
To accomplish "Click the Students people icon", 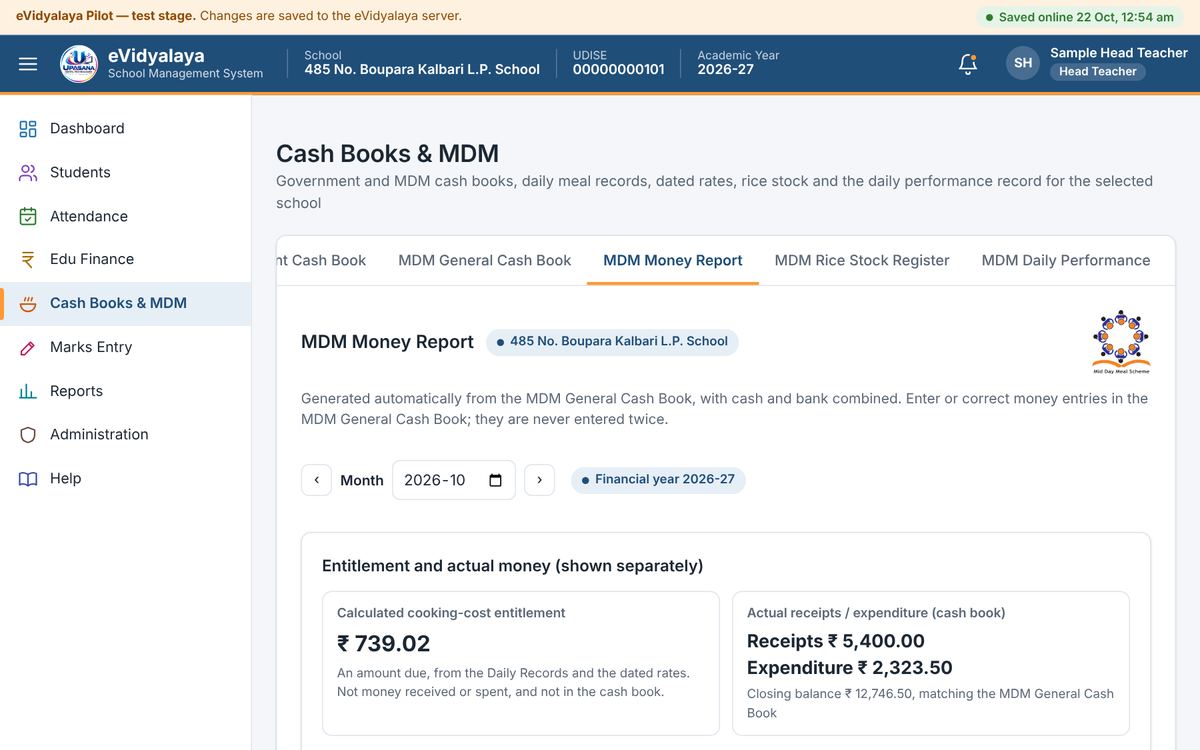I will pyautogui.click(x=28, y=173).
